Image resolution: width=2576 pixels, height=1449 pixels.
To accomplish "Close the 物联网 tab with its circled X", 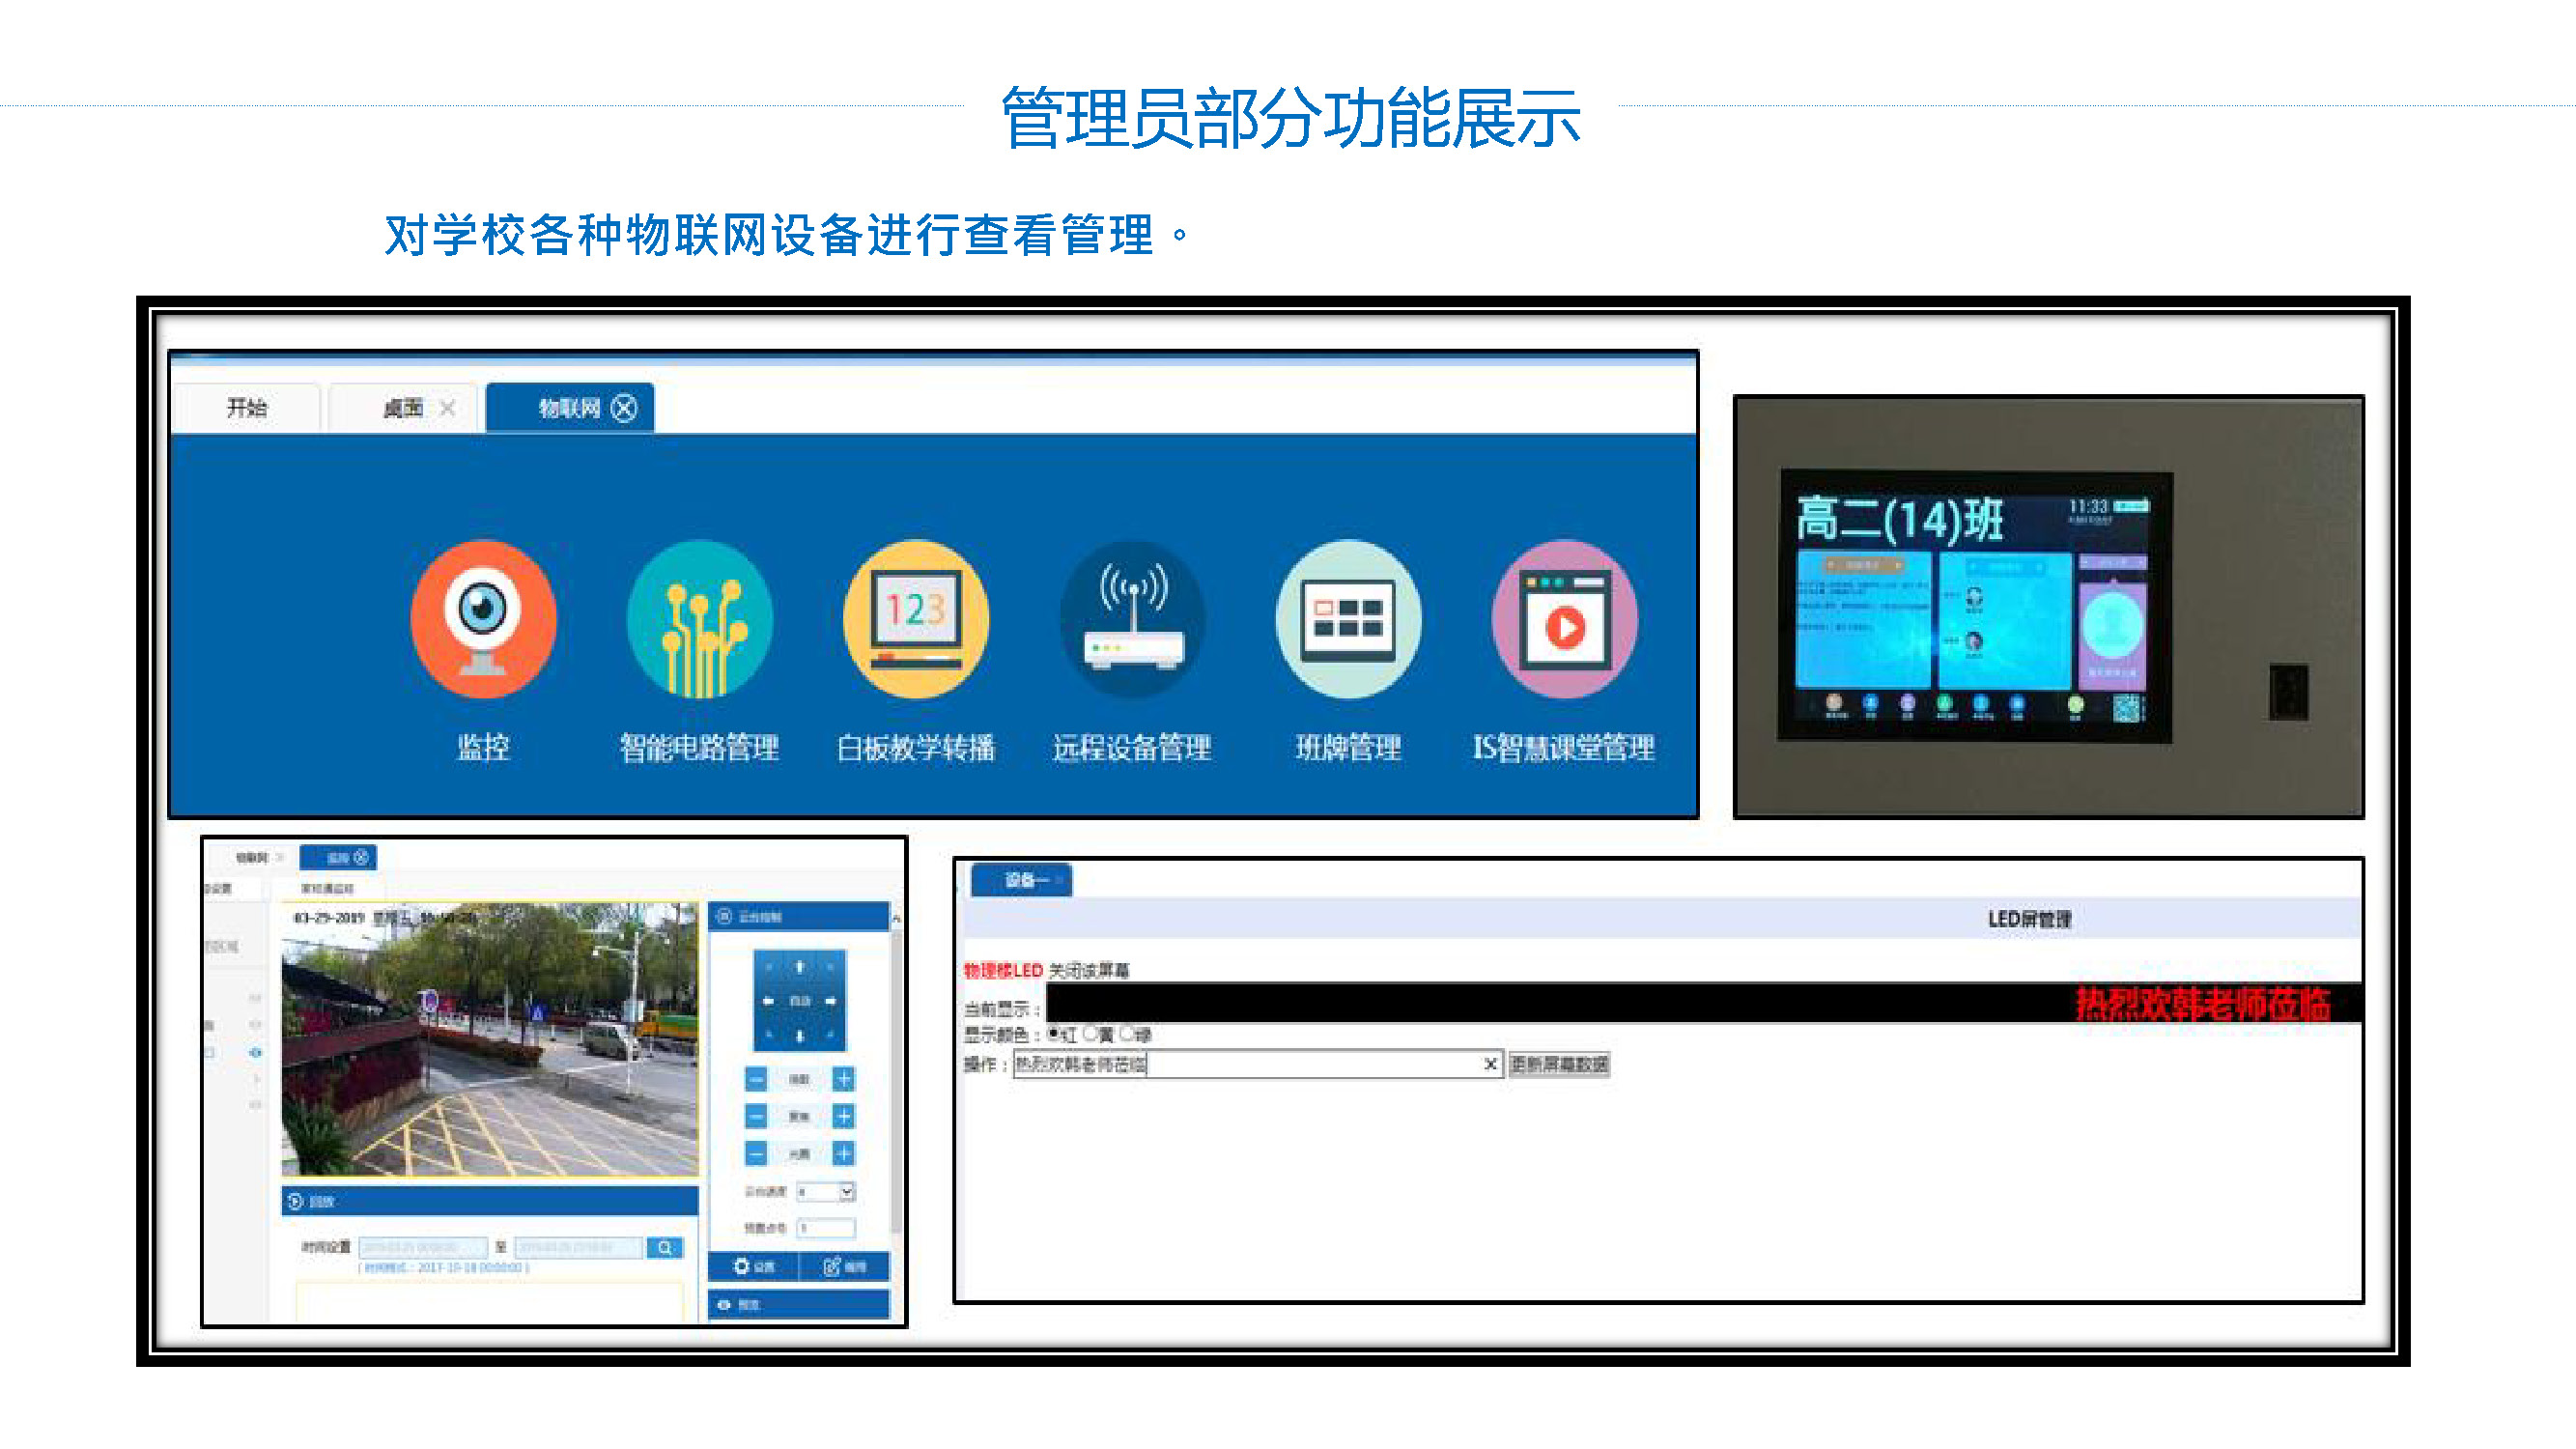I will click(x=624, y=408).
